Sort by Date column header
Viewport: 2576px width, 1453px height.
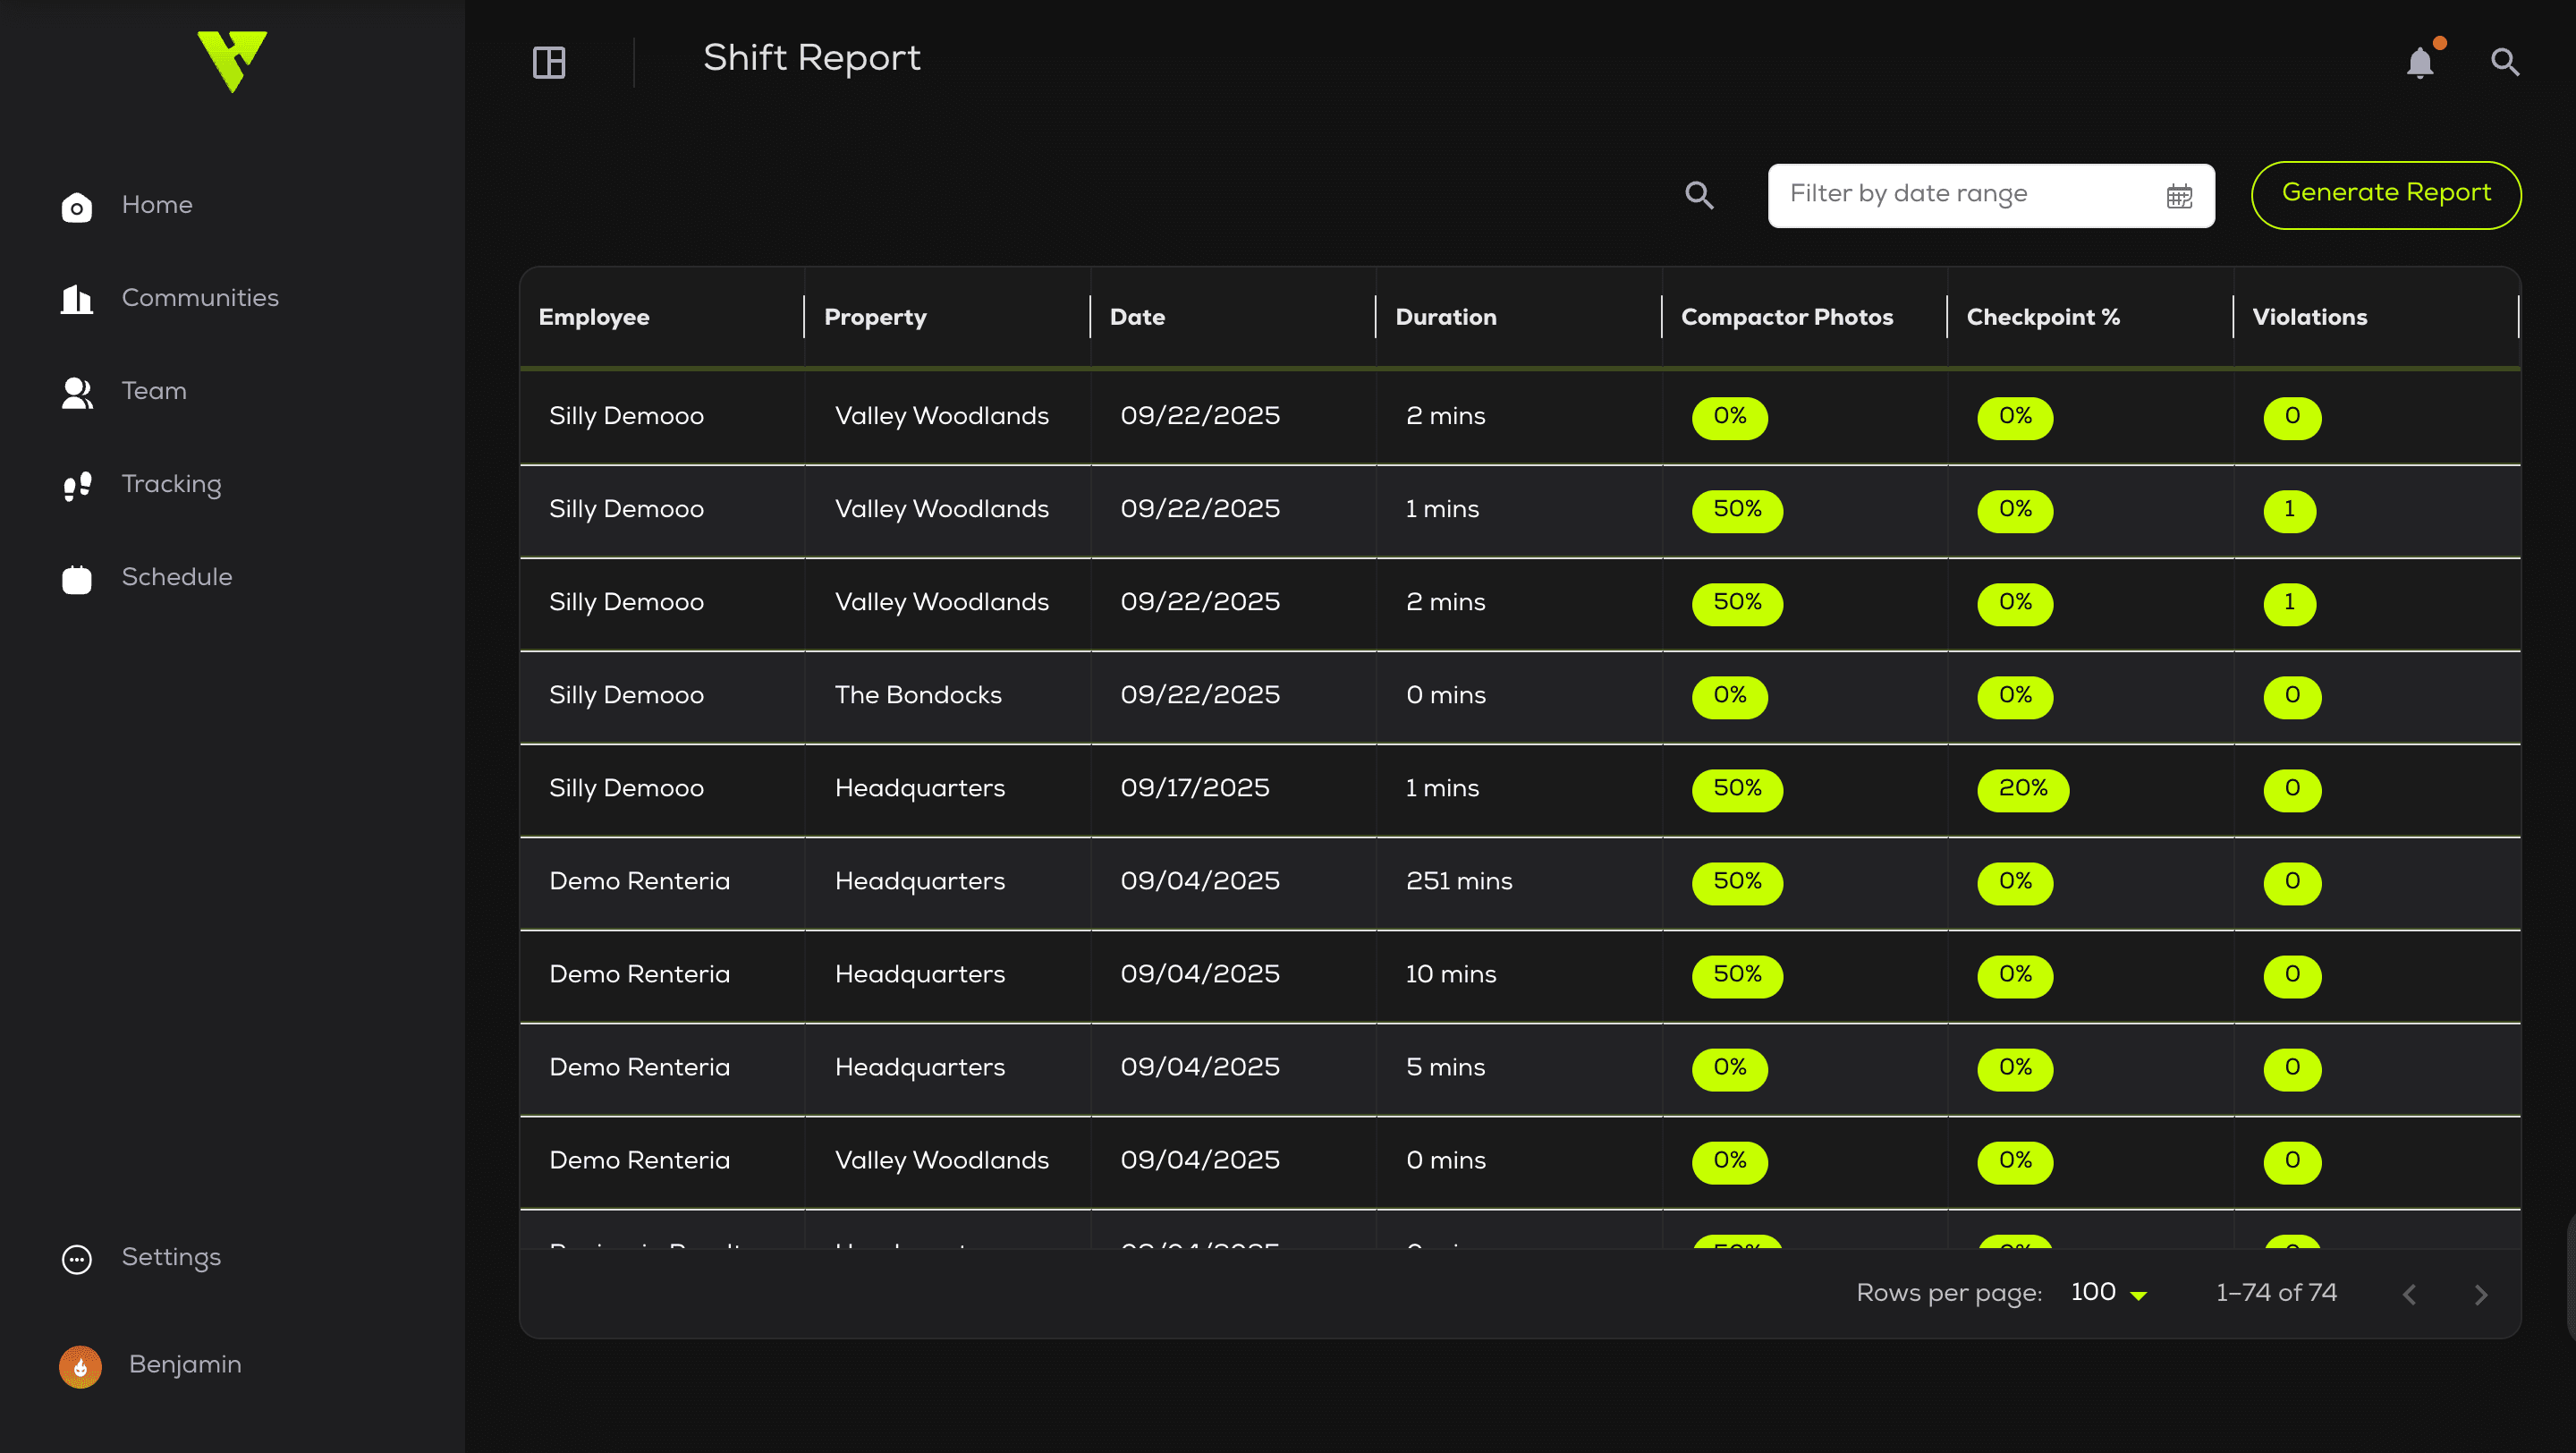click(1137, 317)
